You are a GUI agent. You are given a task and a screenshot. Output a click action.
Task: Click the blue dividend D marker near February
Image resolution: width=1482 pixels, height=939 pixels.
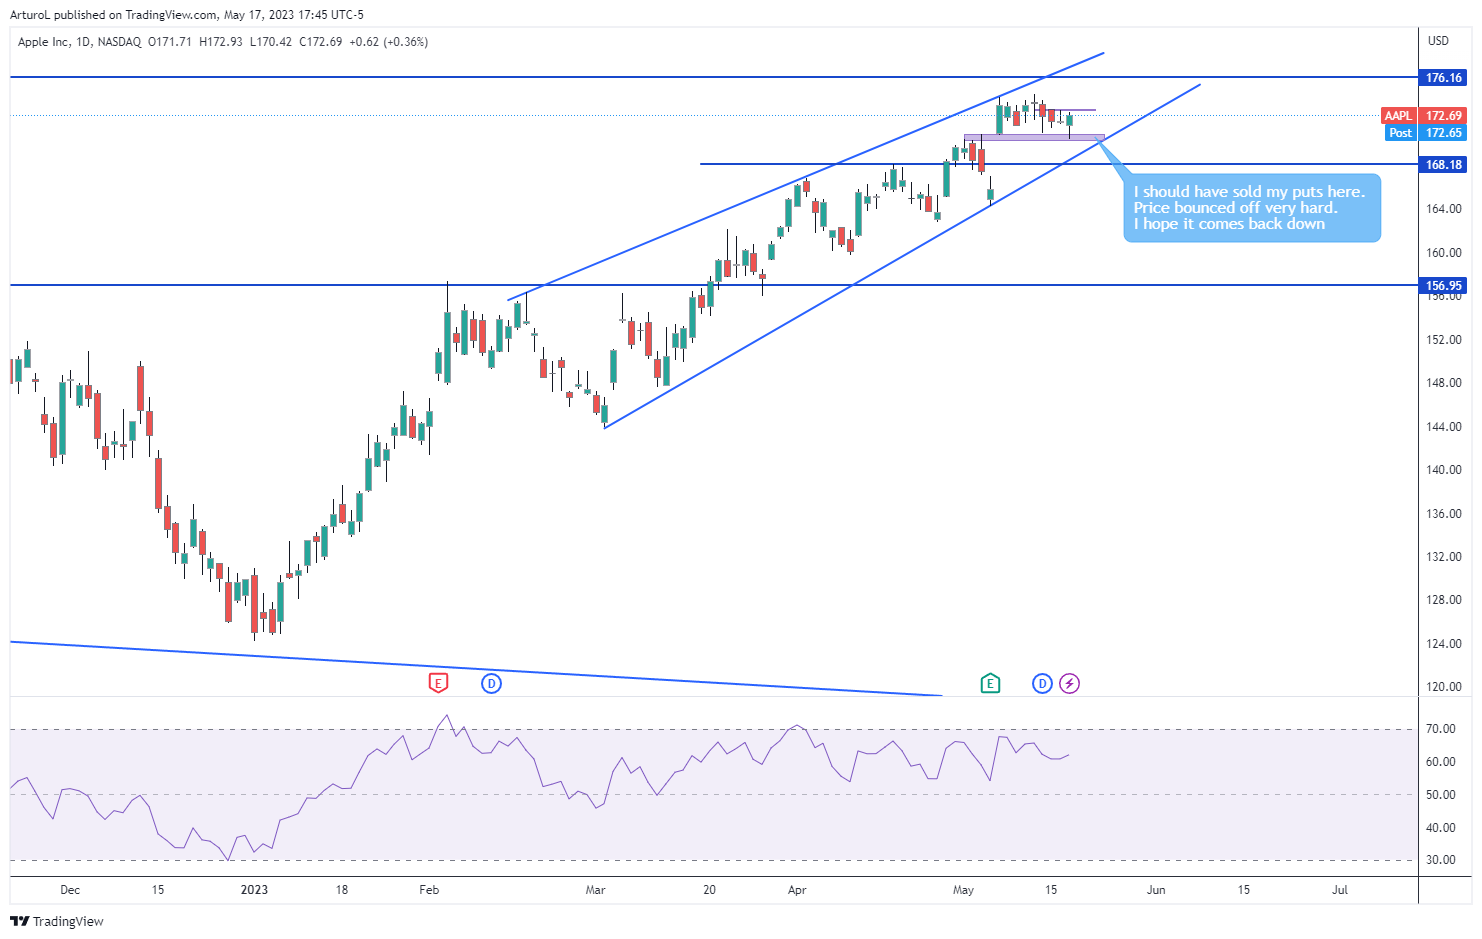coord(491,683)
